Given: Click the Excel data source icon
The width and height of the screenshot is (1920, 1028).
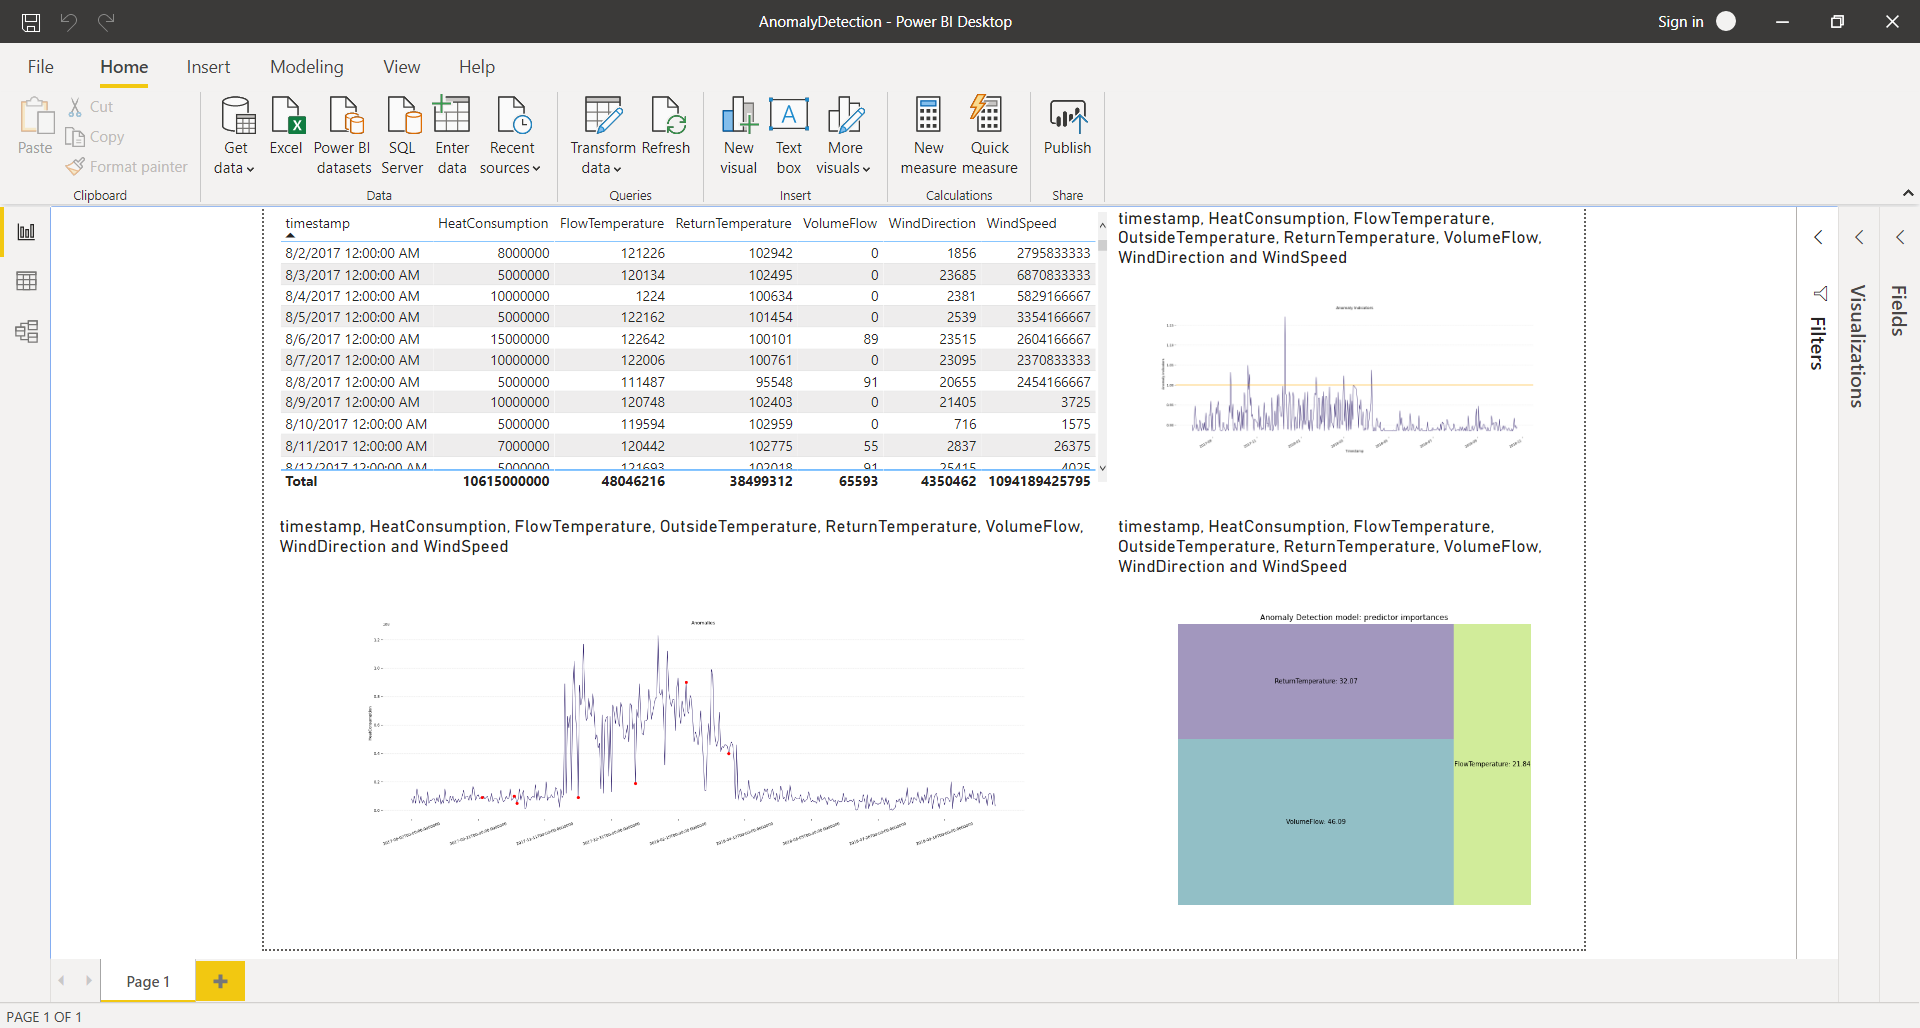Looking at the screenshot, I should pos(287,115).
